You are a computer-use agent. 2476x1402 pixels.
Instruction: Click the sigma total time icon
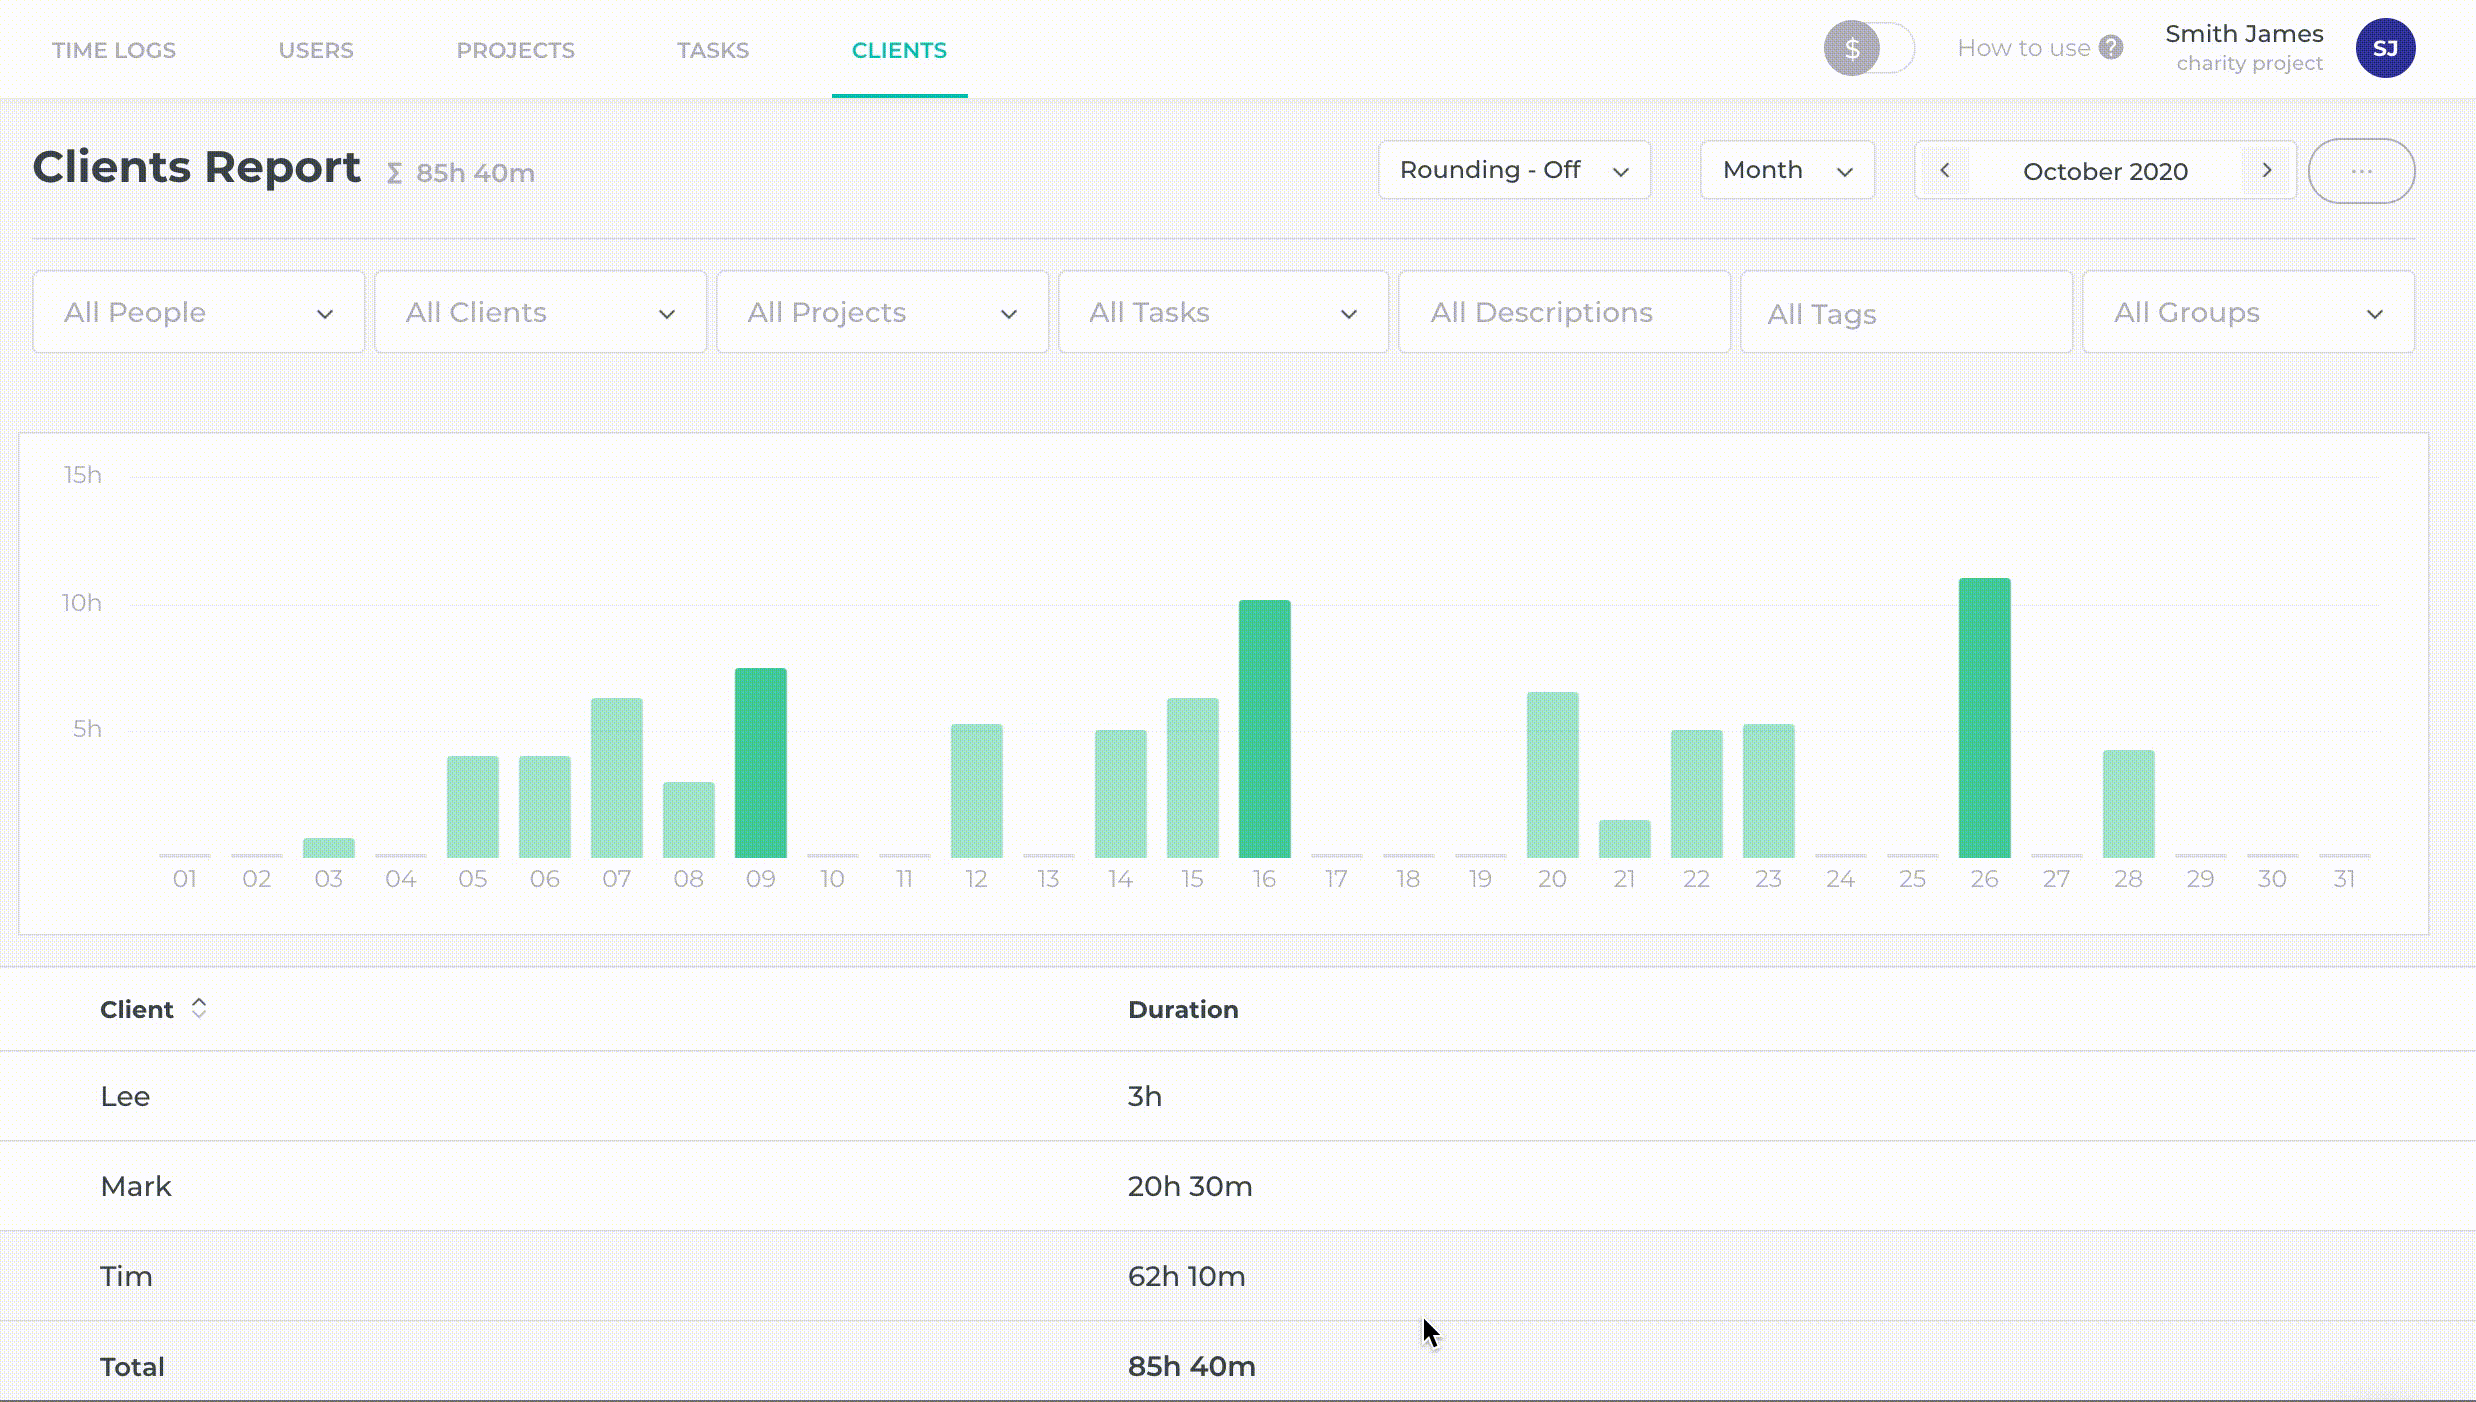click(x=394, y=174)
